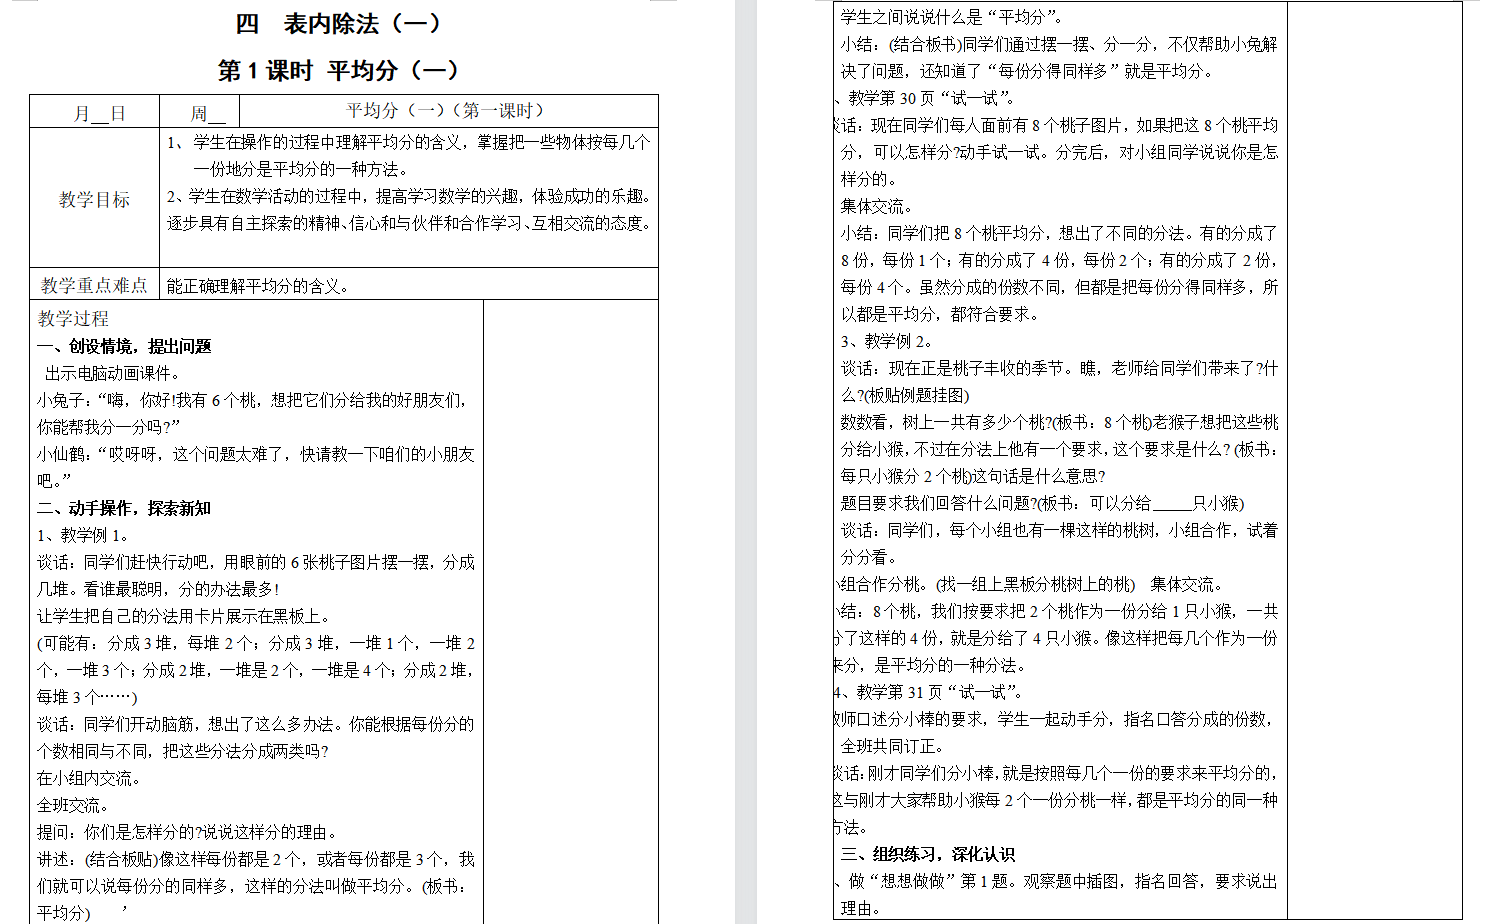This screenshot has width=1498, height=924.
Task: Click the line "样分的。" on the right page
Action: 869,179
